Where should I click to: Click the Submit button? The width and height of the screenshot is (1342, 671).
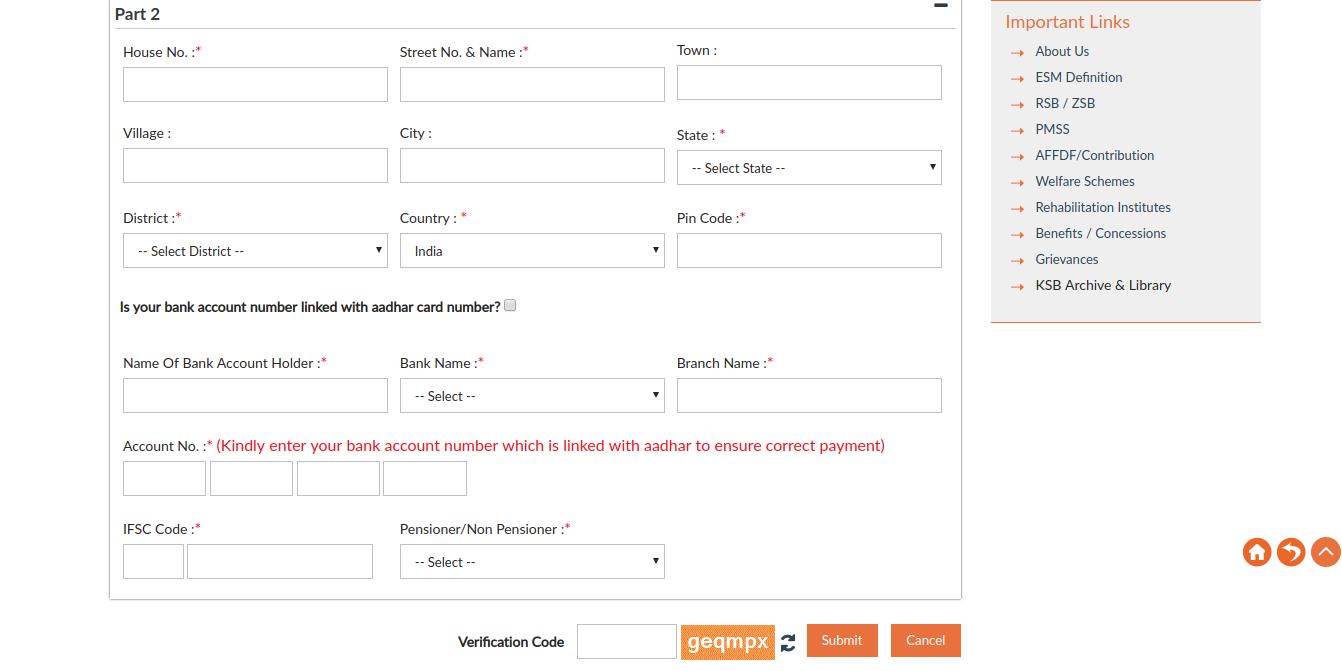(x=842, y=640)
